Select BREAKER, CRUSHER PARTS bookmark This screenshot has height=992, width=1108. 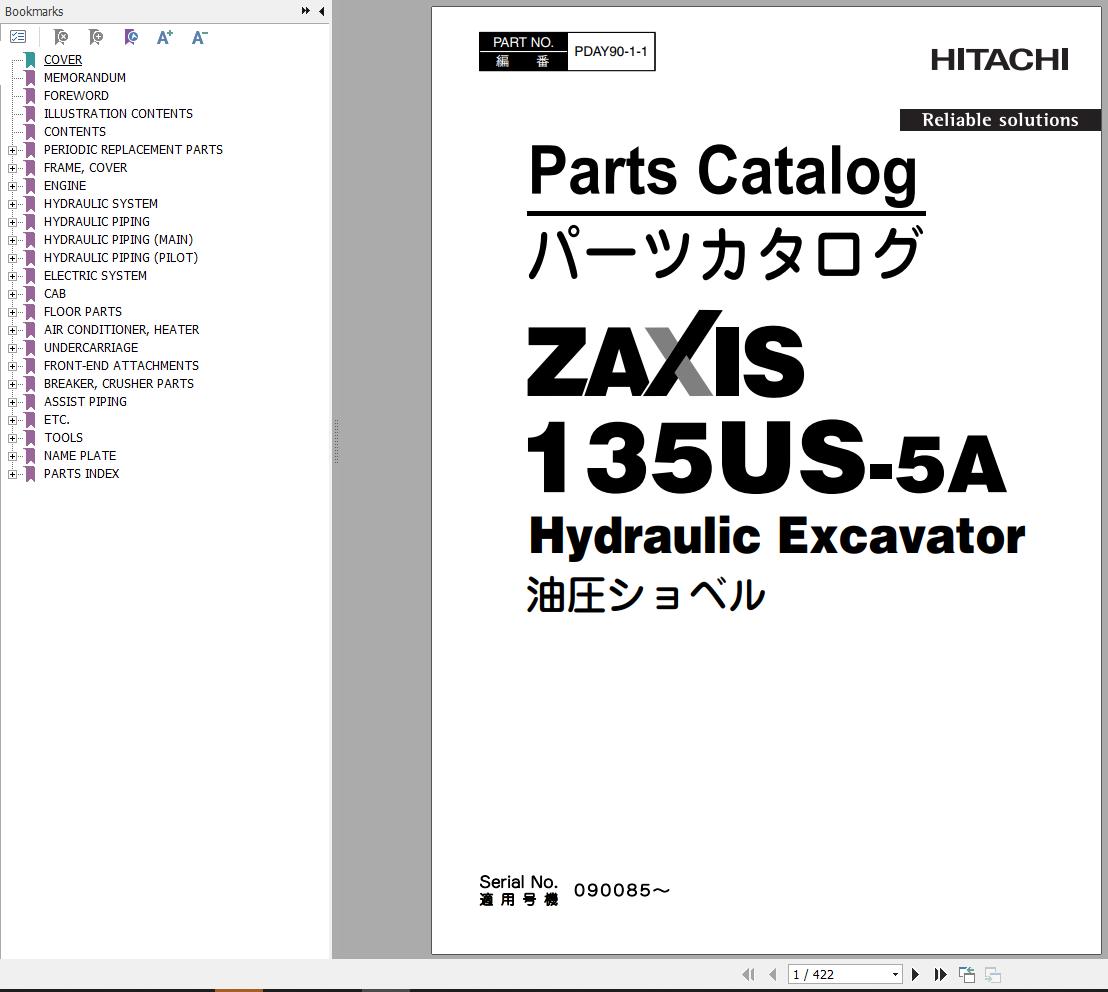[119, 384]
